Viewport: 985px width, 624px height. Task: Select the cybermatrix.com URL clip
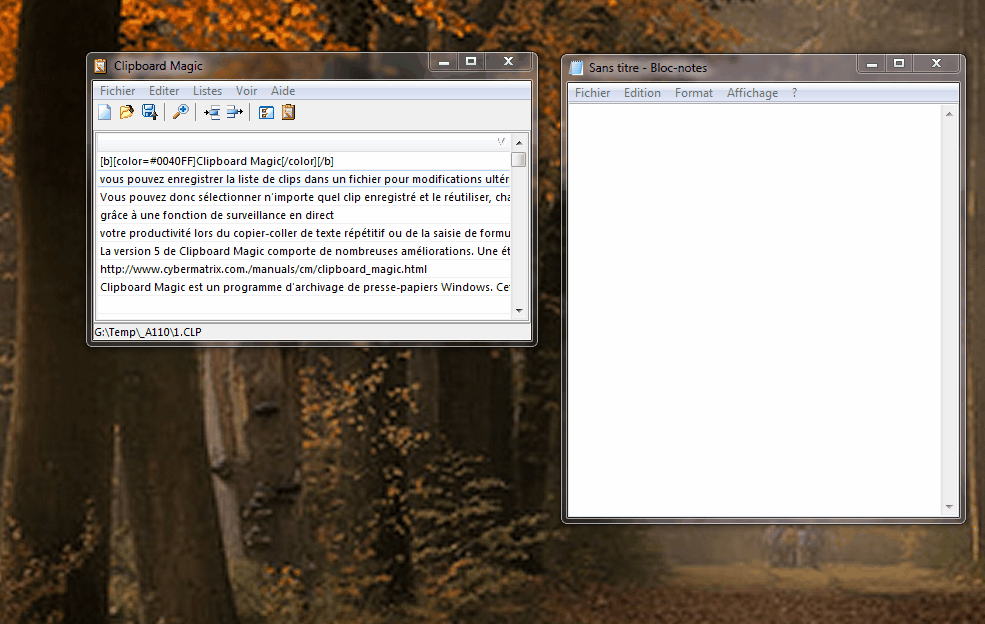(x=303, y=269)
